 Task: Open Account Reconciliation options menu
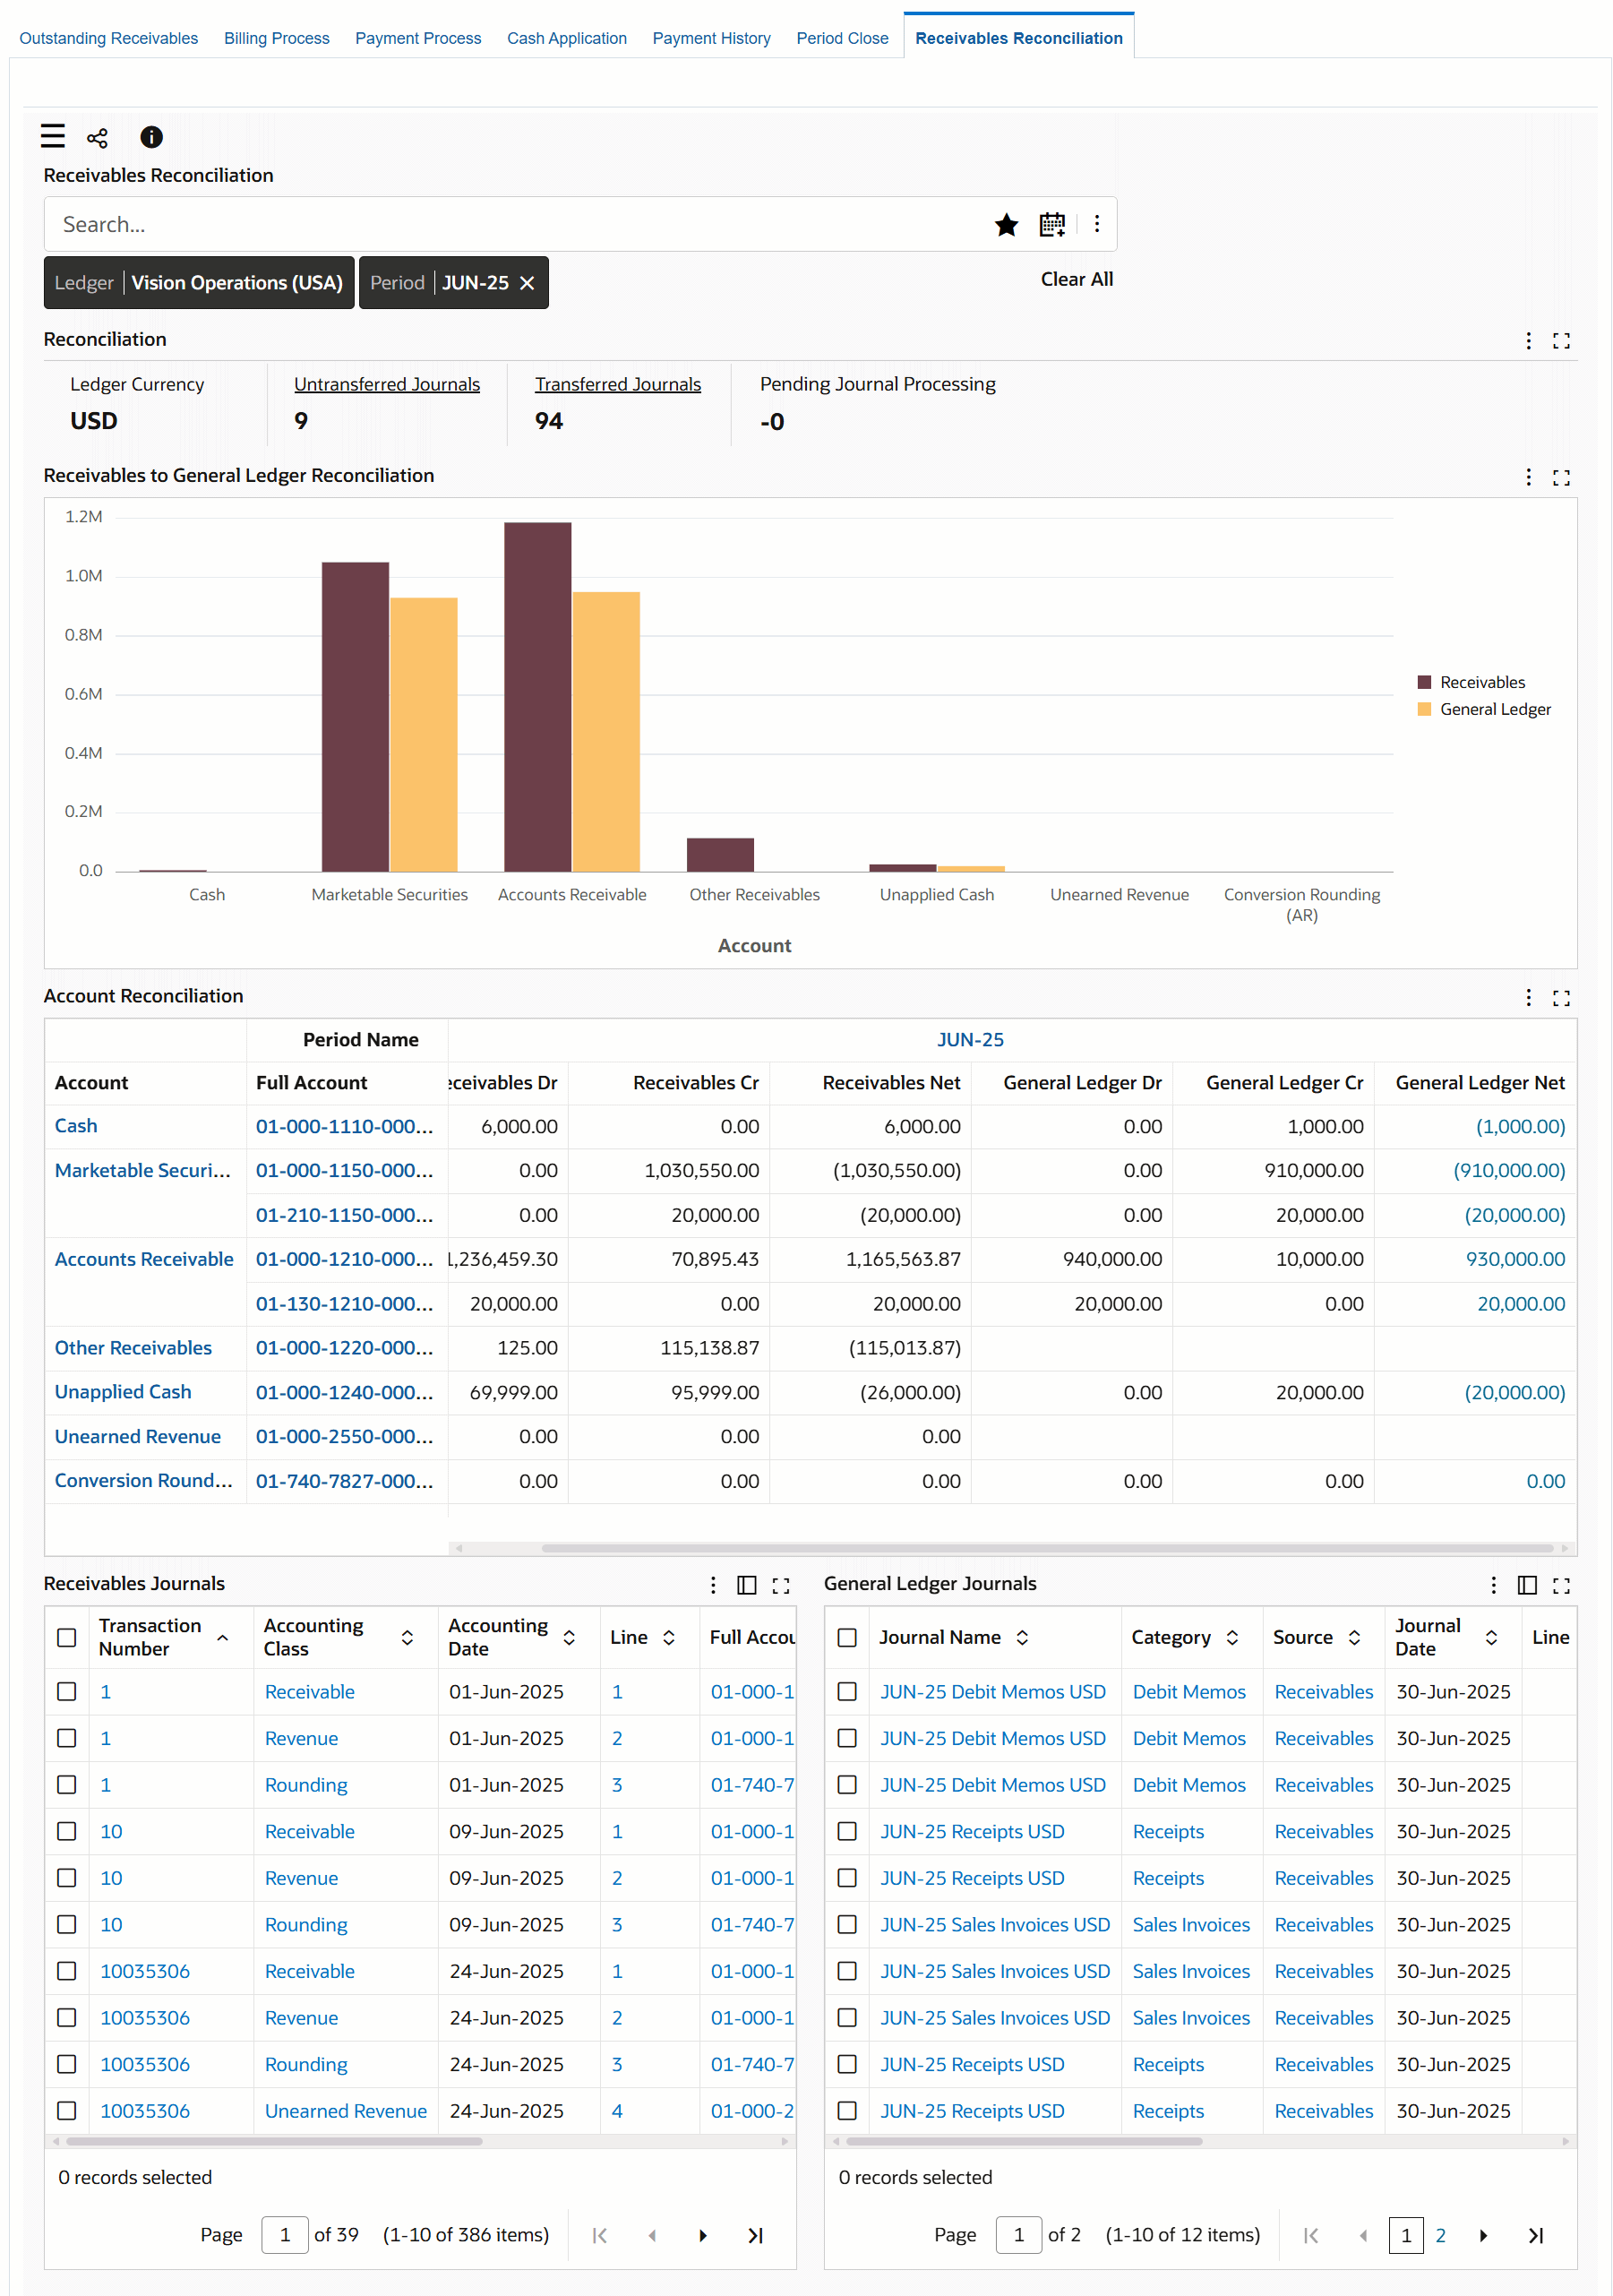[1528, 997]
